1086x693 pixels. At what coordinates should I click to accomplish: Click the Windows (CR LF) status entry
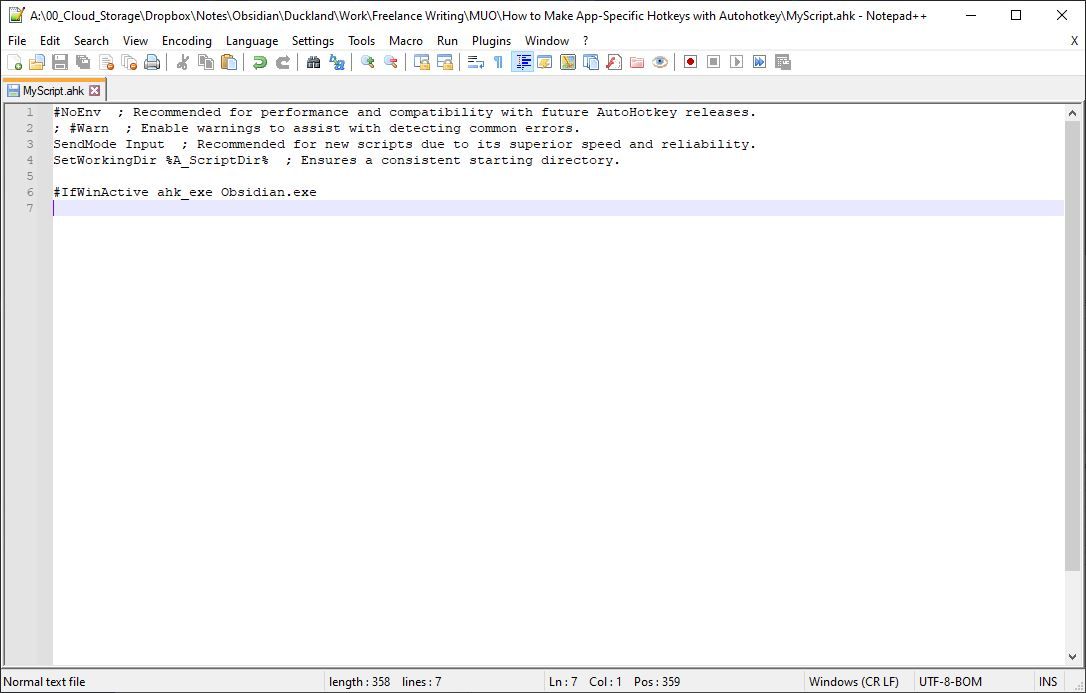click(x=853, y=682)
